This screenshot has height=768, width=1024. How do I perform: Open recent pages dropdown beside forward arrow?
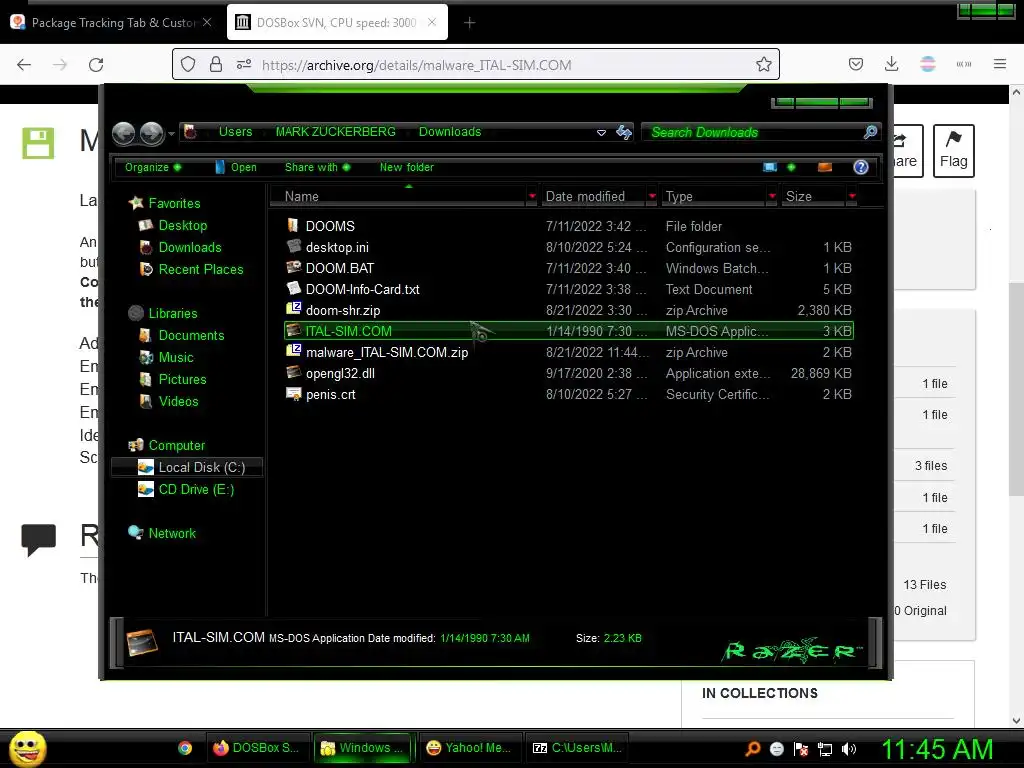coord(171,134)
